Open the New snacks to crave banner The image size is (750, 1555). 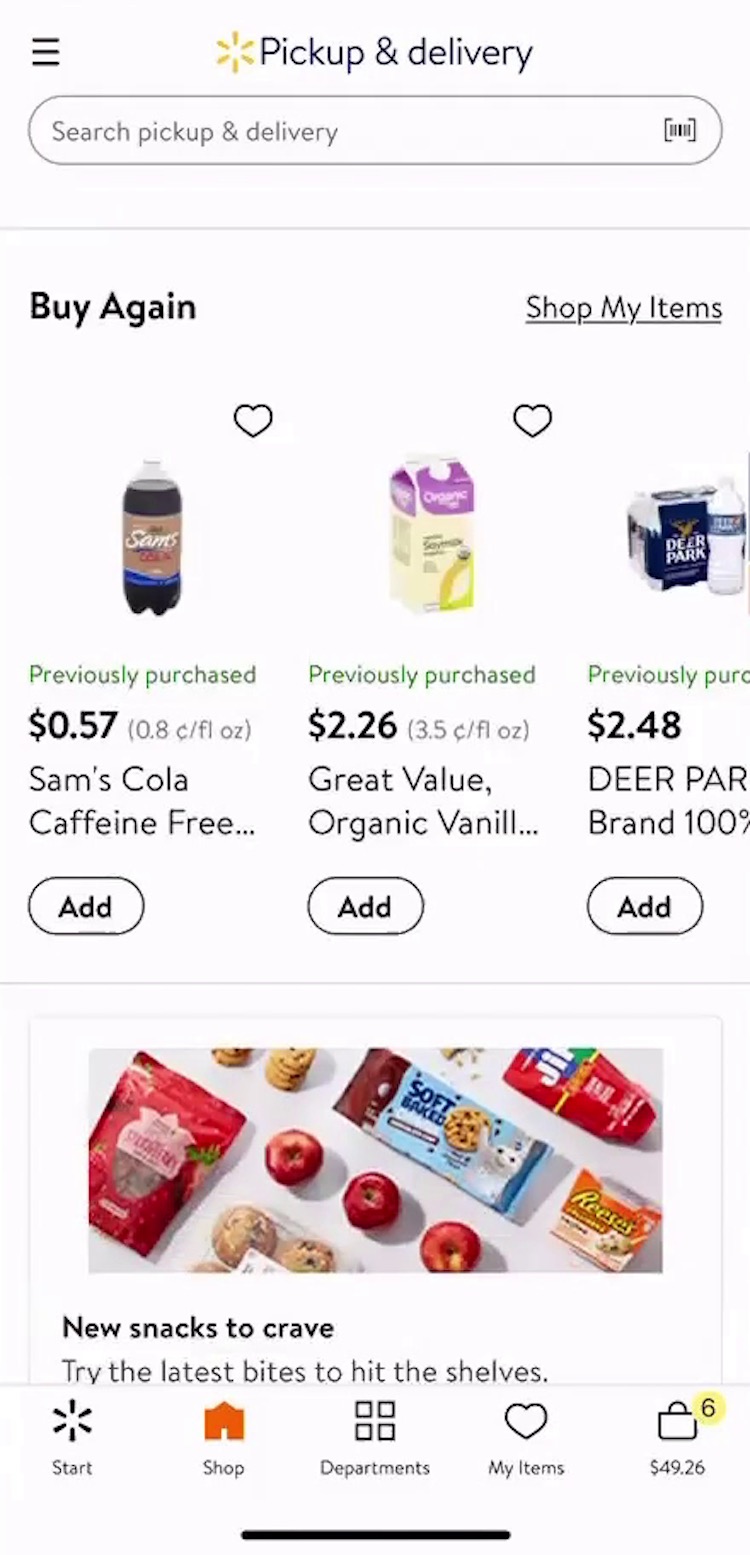click(x=375, y=1160)
